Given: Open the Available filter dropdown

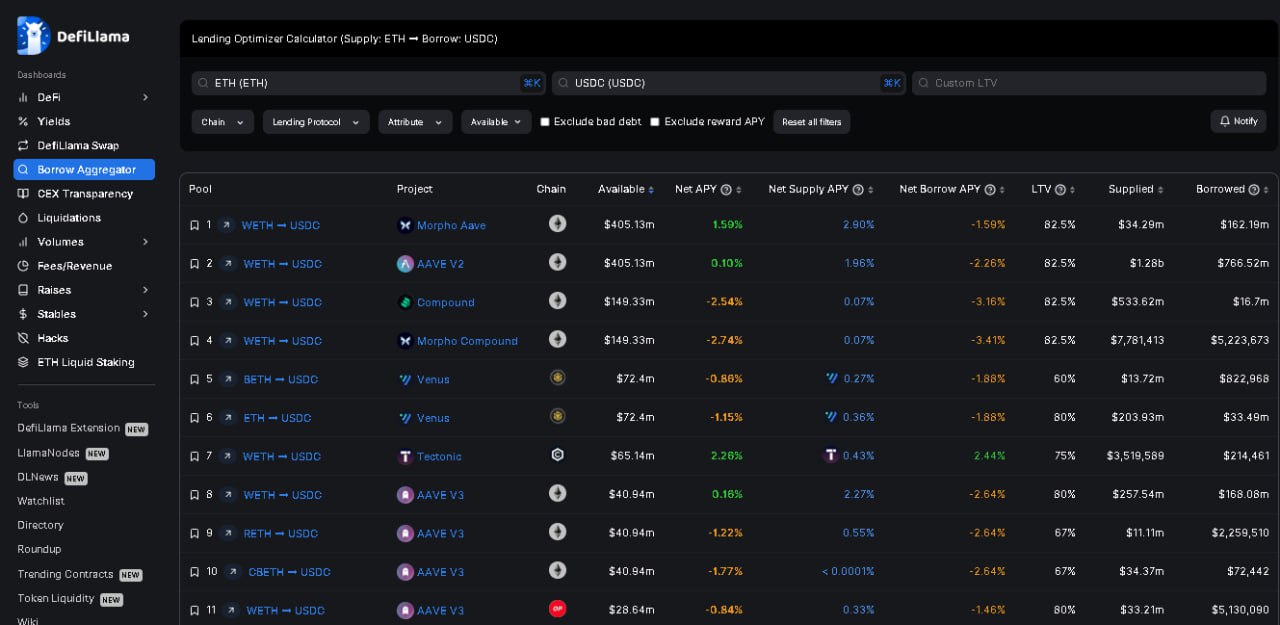Looking at the screenshot, I should tap(496, 122).
